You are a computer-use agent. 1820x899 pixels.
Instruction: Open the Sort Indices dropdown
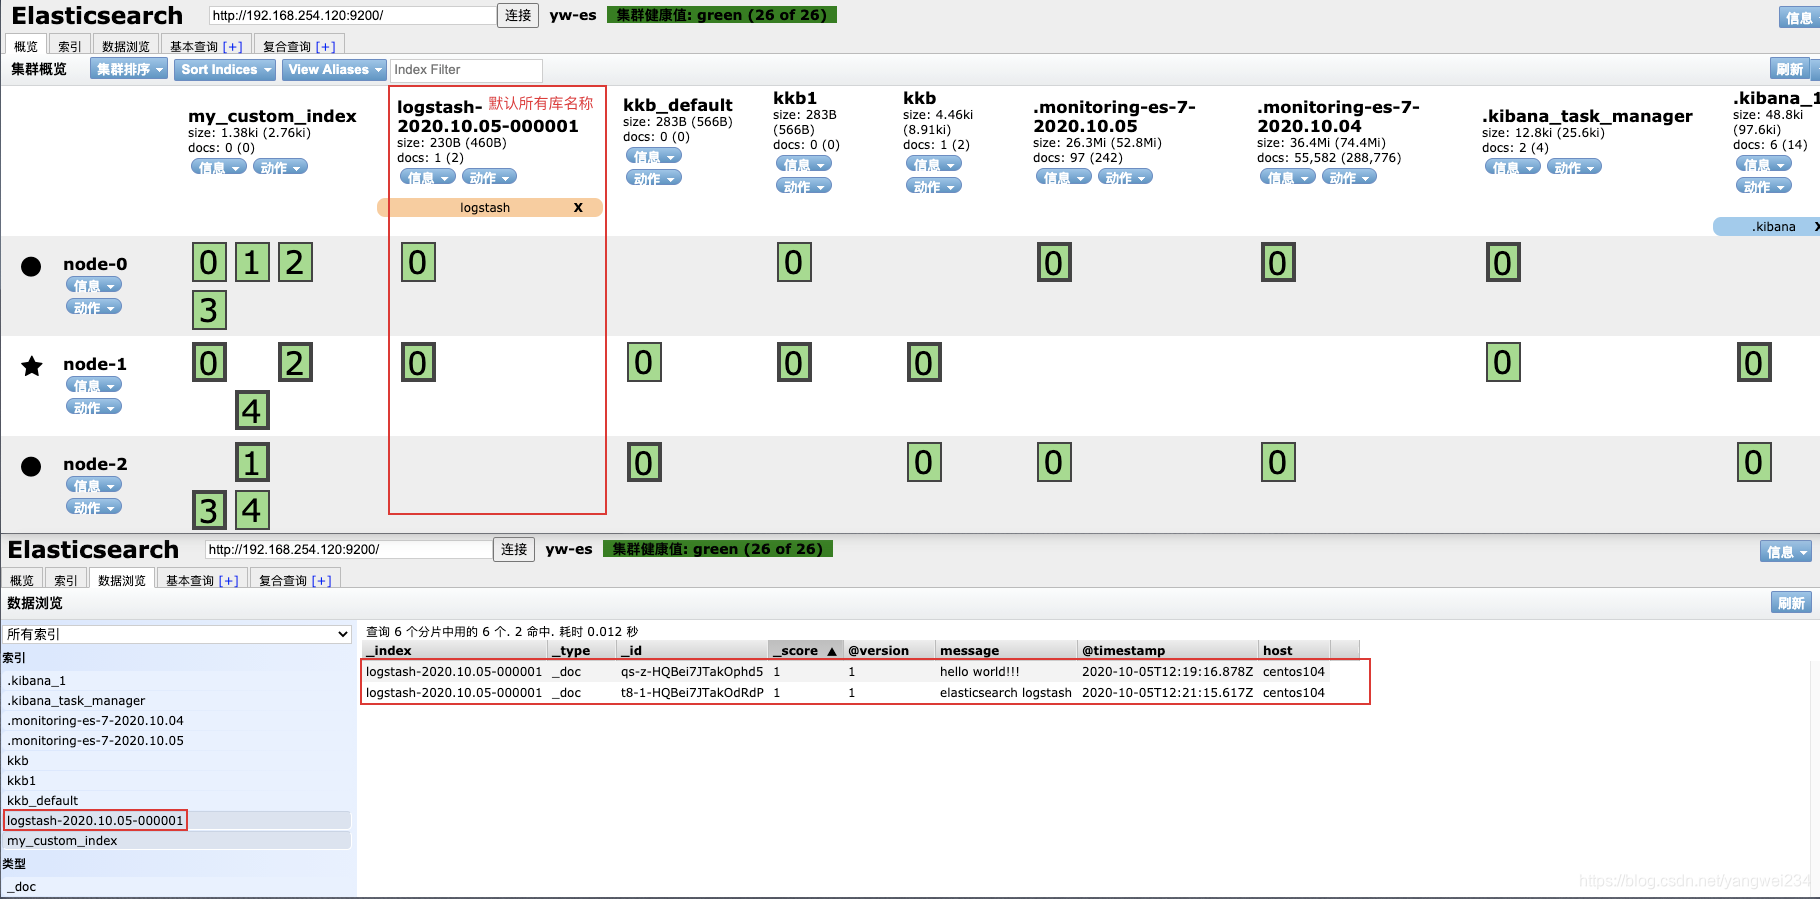click(225, 69)
